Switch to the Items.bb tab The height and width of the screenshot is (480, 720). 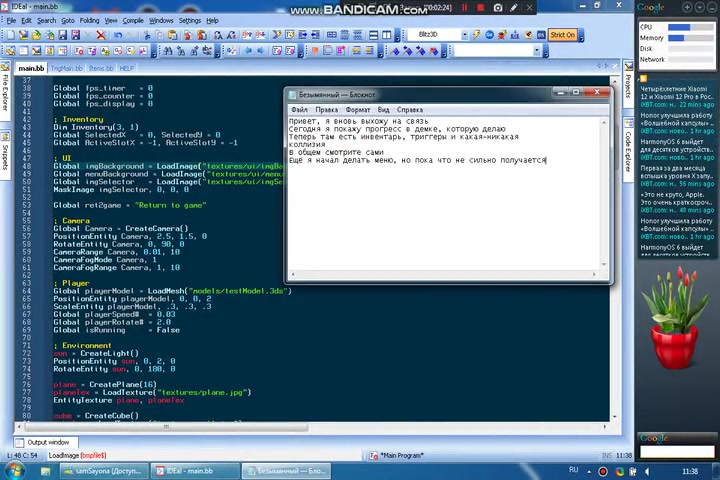(x=100, y=68)
